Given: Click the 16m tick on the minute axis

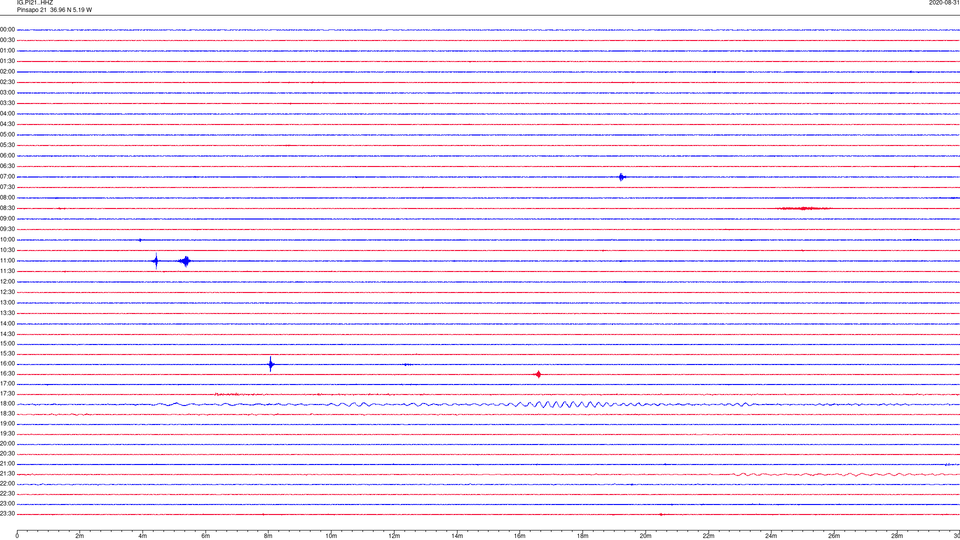Looking at the screenshot, I should tap(520, 536).
